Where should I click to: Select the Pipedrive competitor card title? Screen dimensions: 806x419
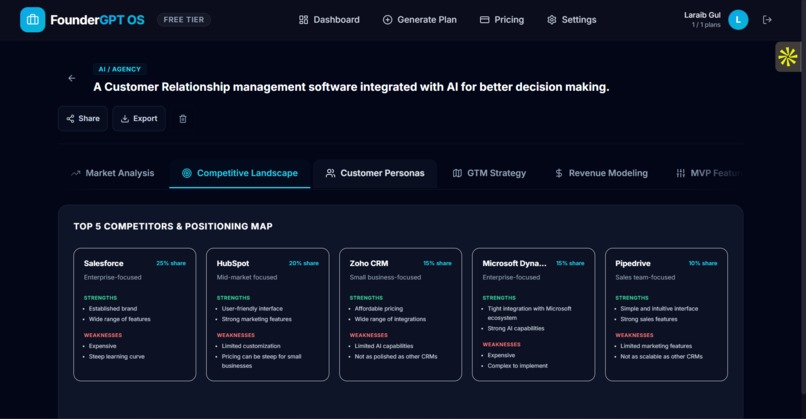[x=633, y=263]
